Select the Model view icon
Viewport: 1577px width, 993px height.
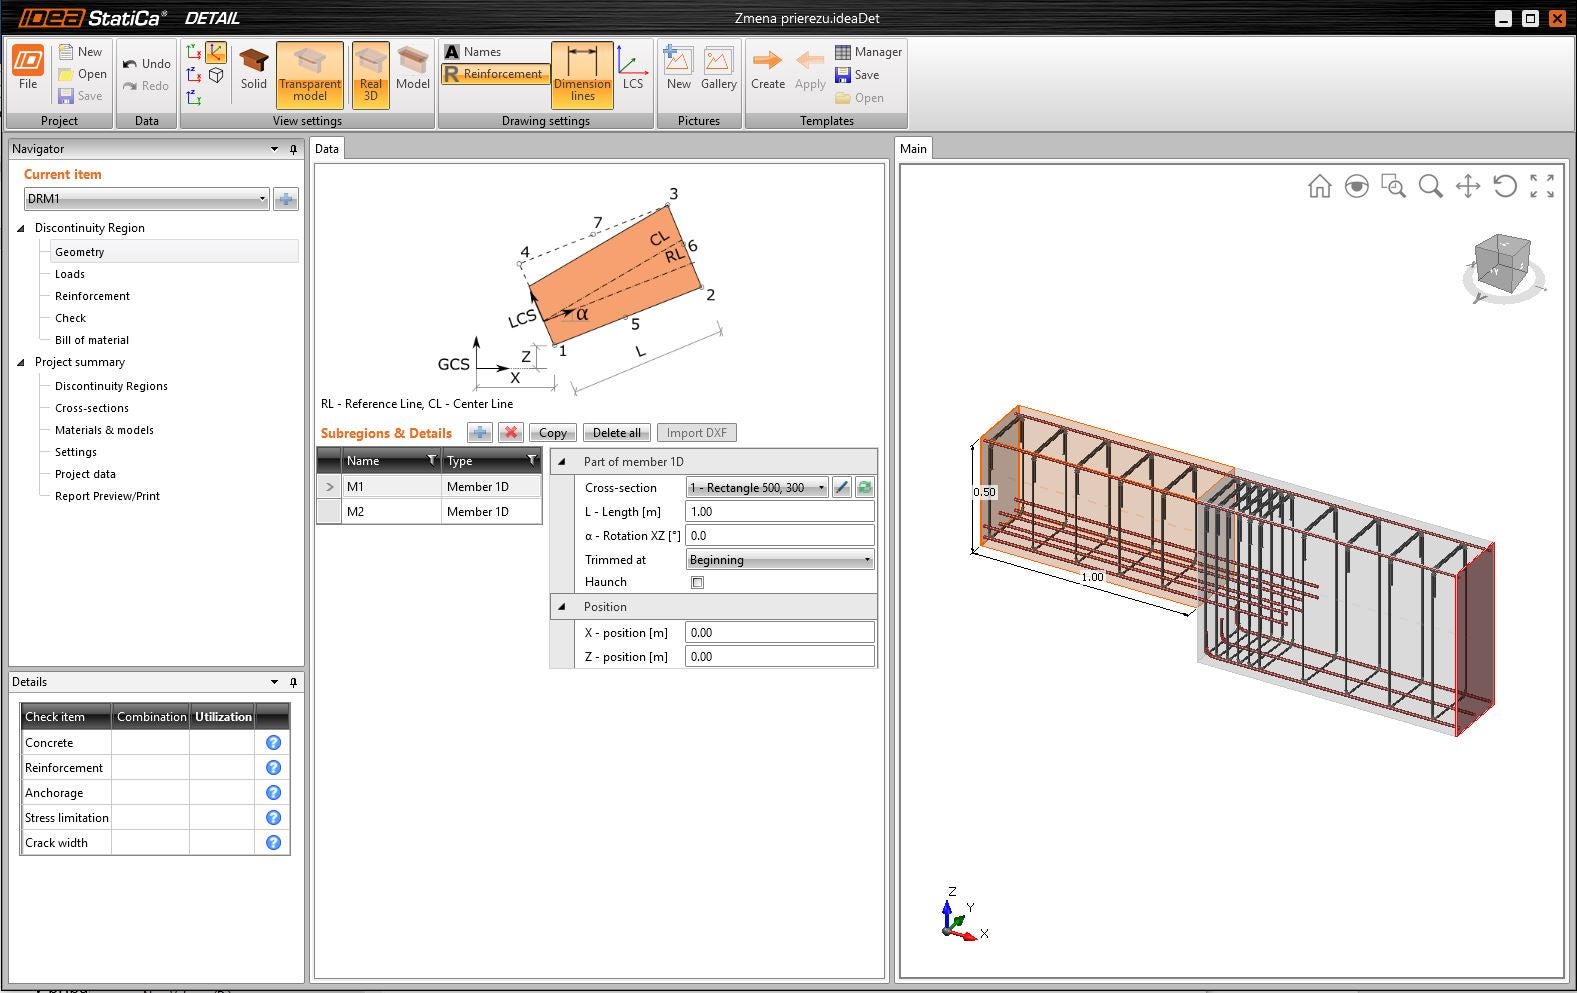click(x=412, y=70)
